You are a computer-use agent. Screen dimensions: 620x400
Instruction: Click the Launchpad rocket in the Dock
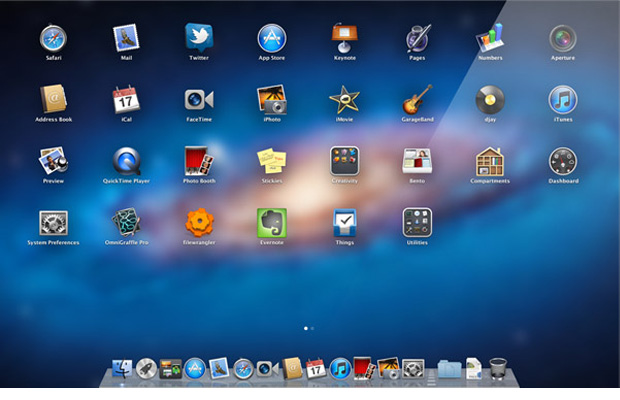pyautogui.click(x=146, y=368)
